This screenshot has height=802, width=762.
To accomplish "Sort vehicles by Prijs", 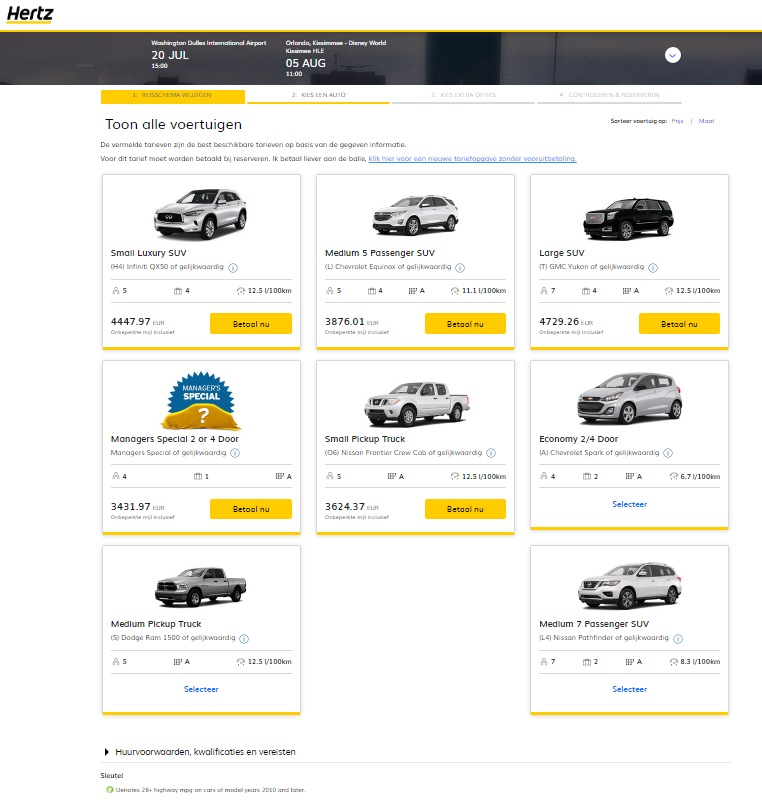I will coord(677,121).
